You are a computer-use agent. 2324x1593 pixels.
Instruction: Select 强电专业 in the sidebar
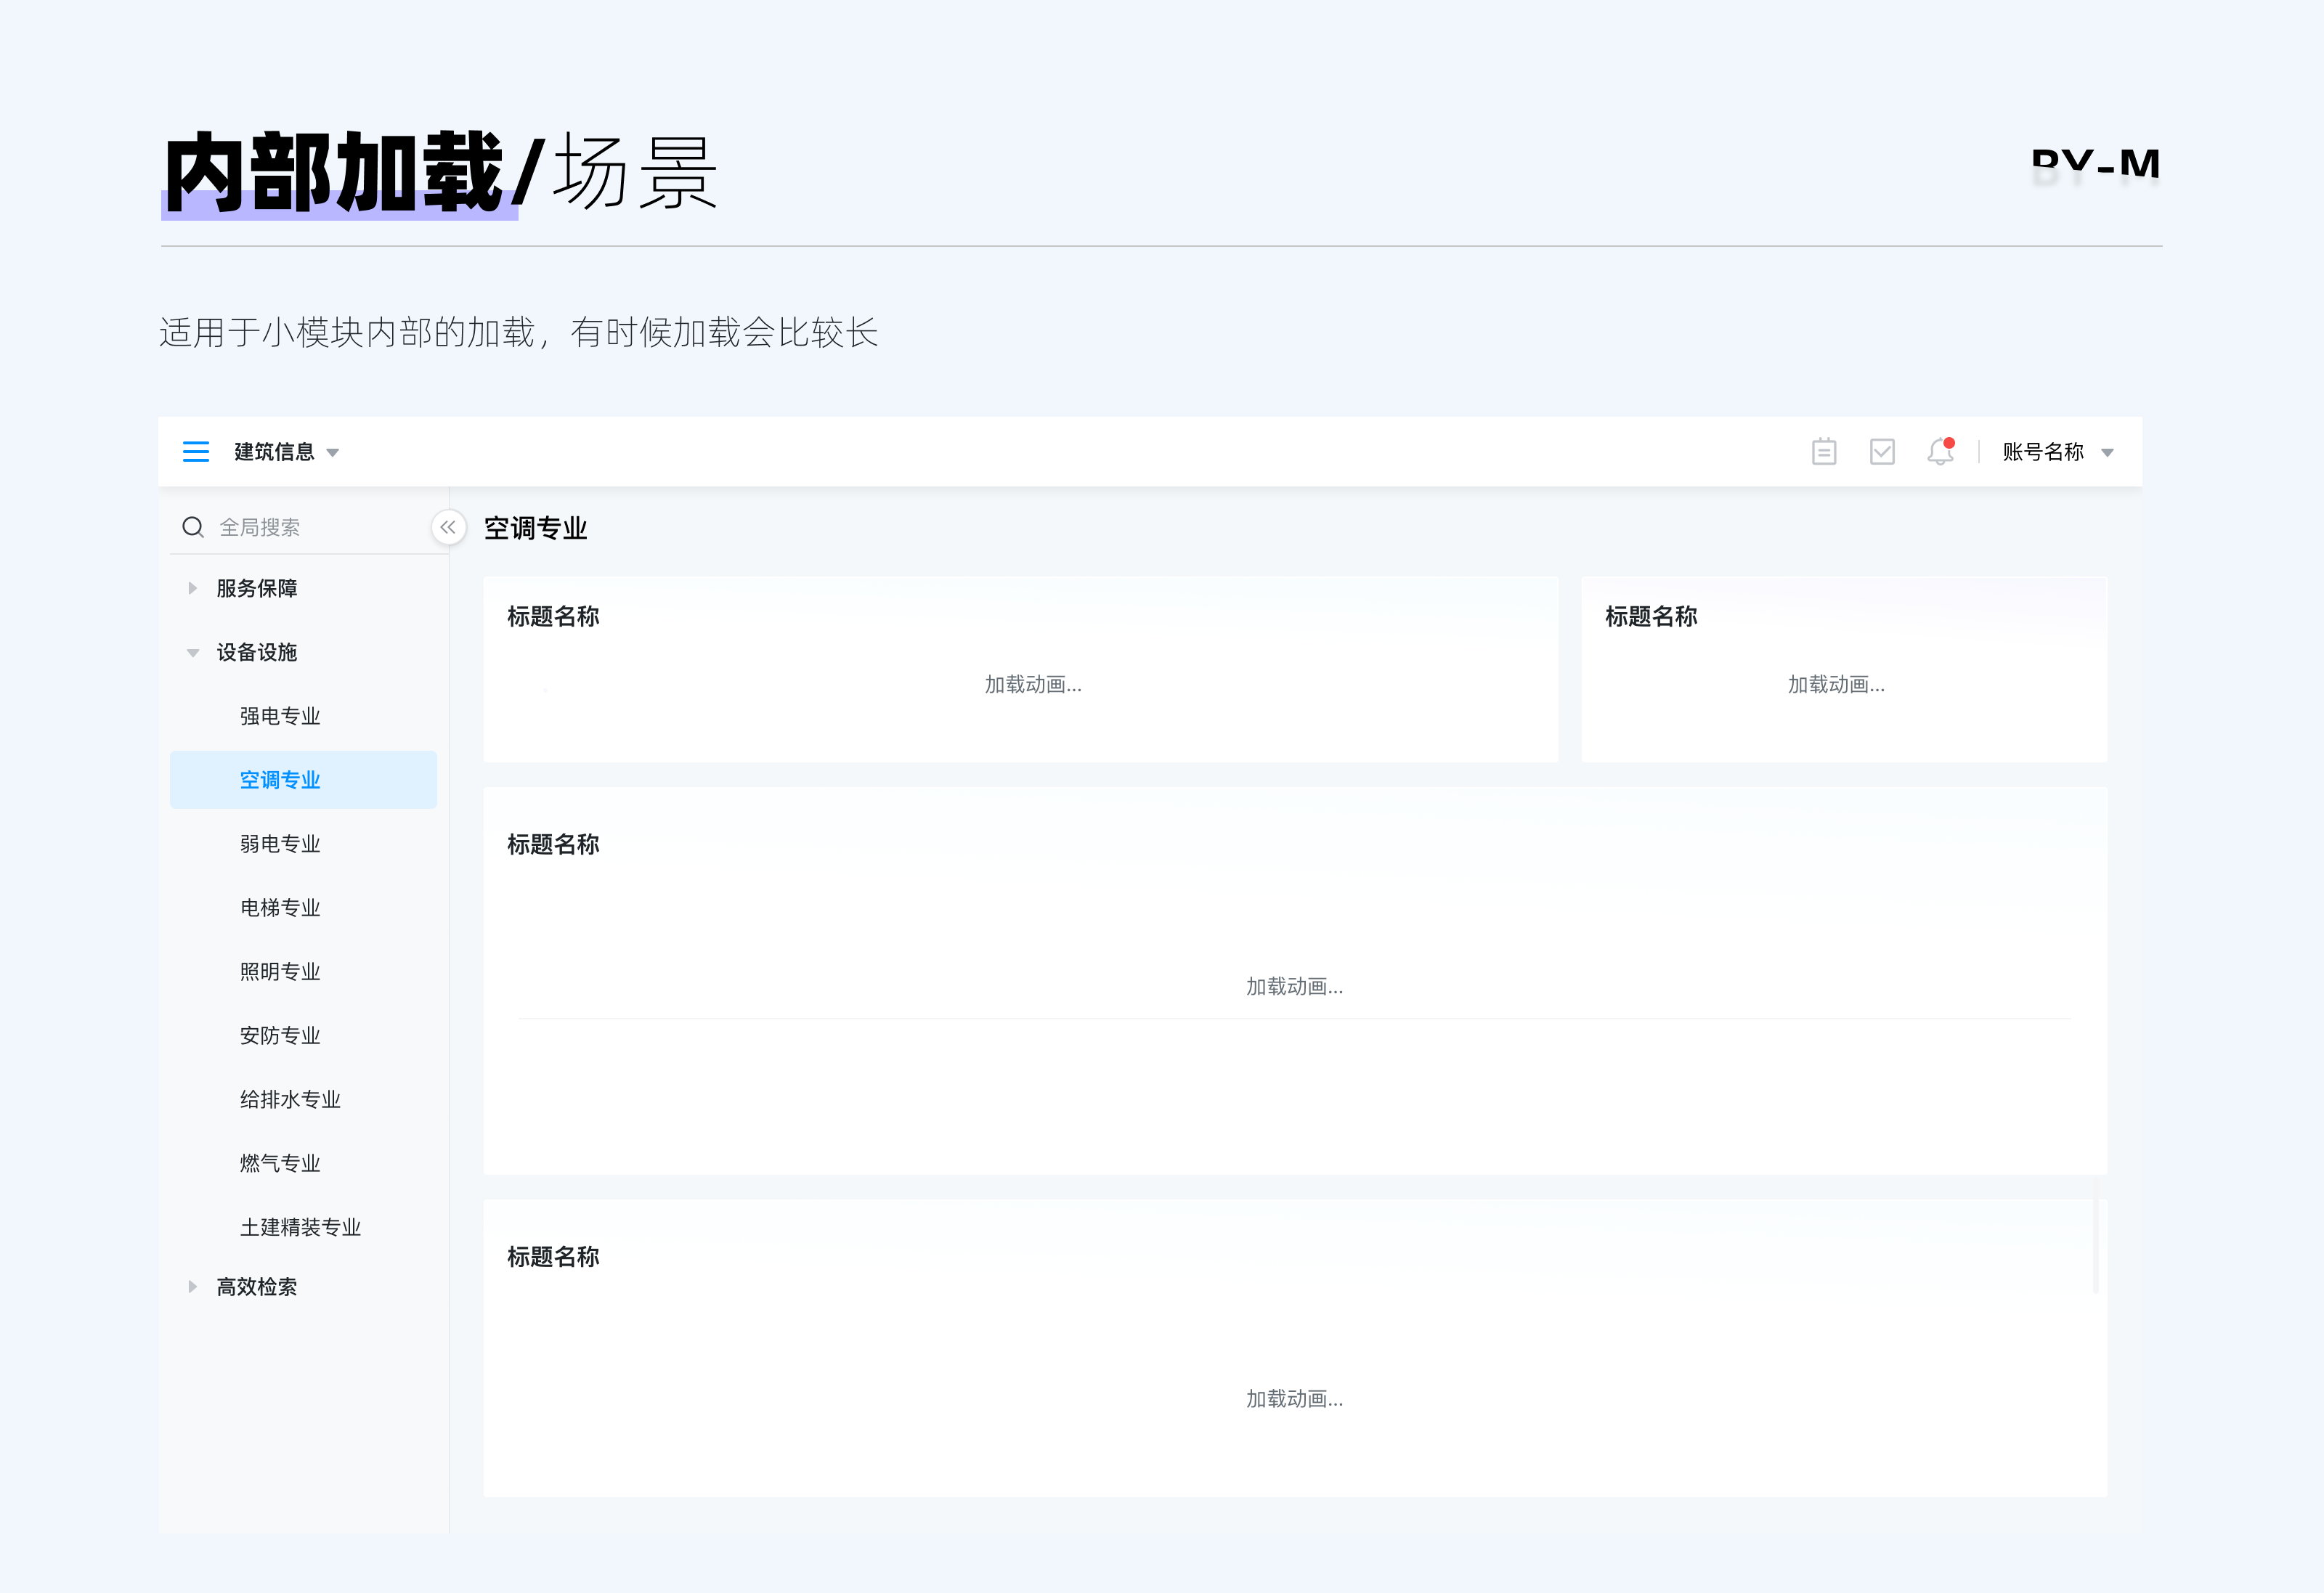[280, 716]
